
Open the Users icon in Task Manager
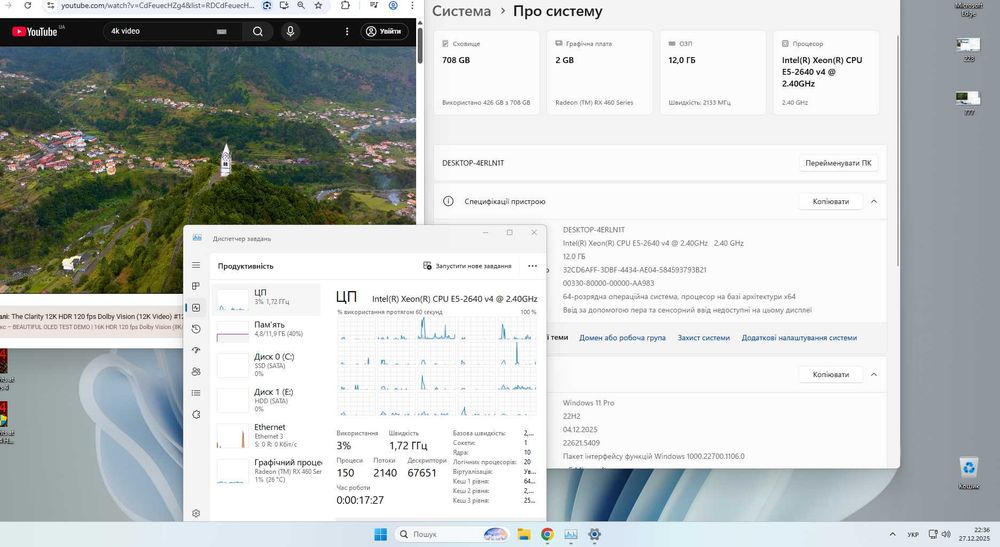coord(196,372)
